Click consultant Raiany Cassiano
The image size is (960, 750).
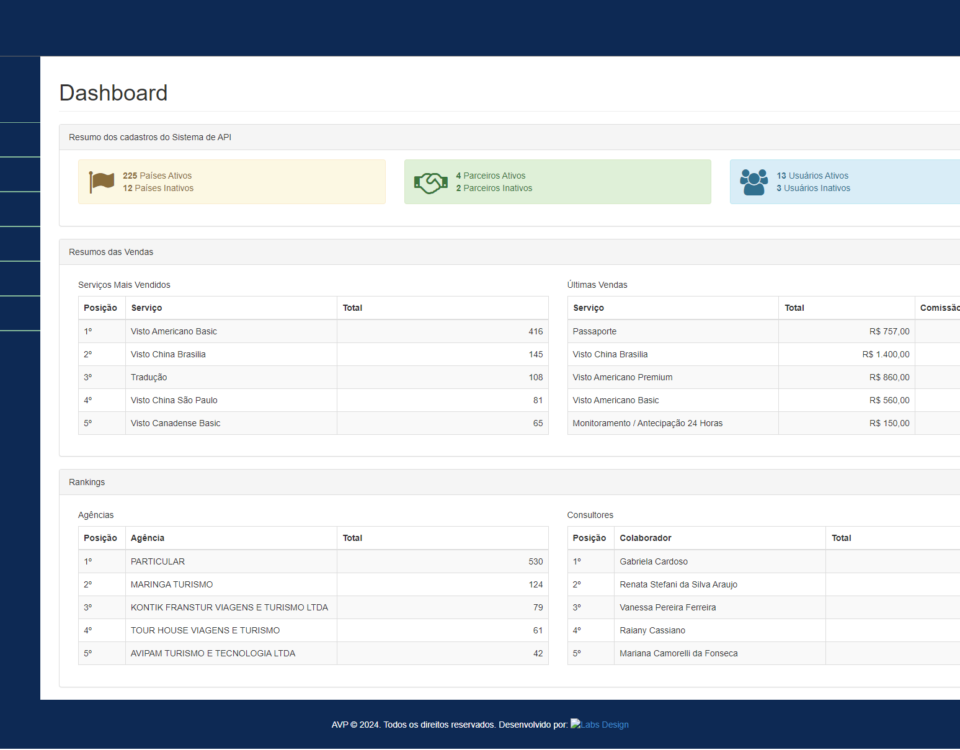(652, 631)
